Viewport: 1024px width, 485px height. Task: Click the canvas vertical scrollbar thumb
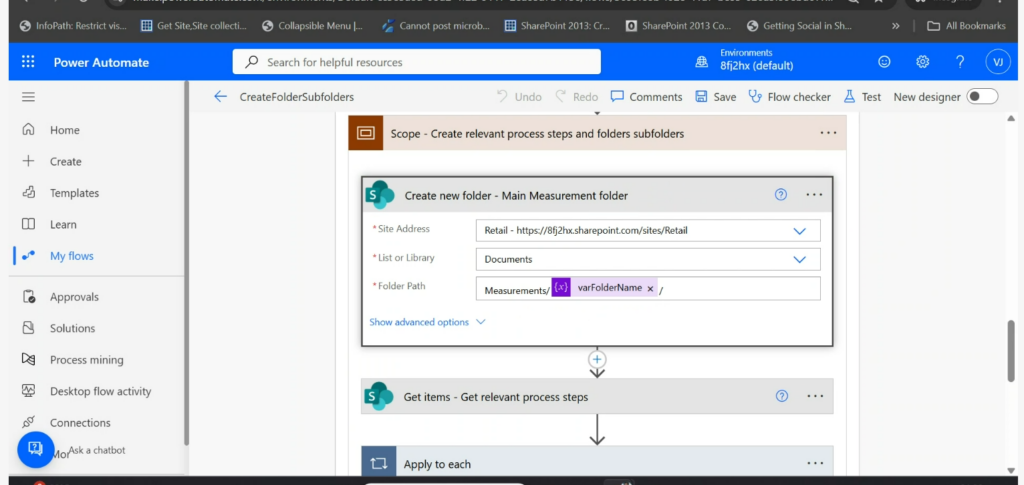1011,350
